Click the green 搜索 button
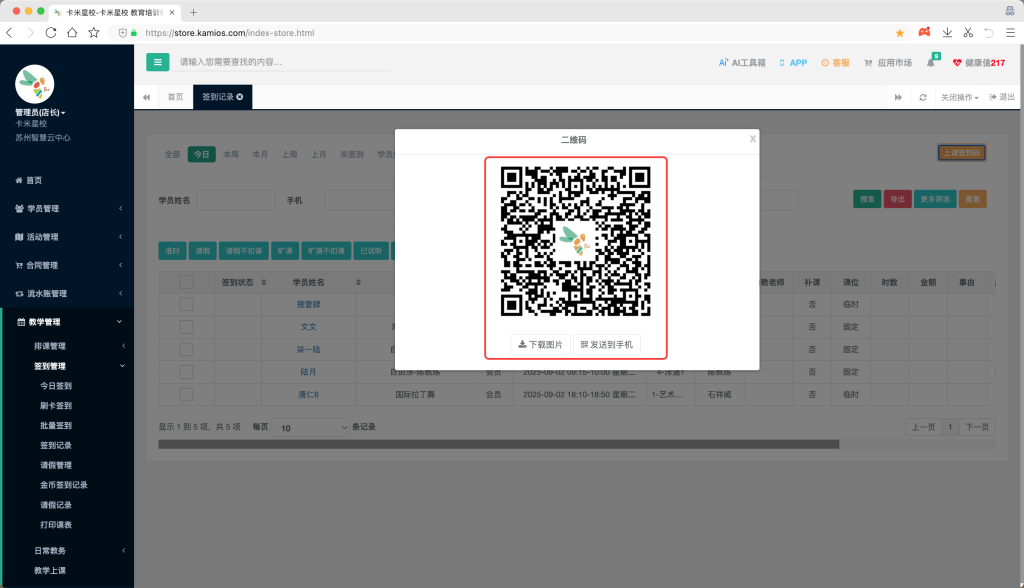Image resolution: width=1024 pixels, height=588 pixels. coord(867,199)
